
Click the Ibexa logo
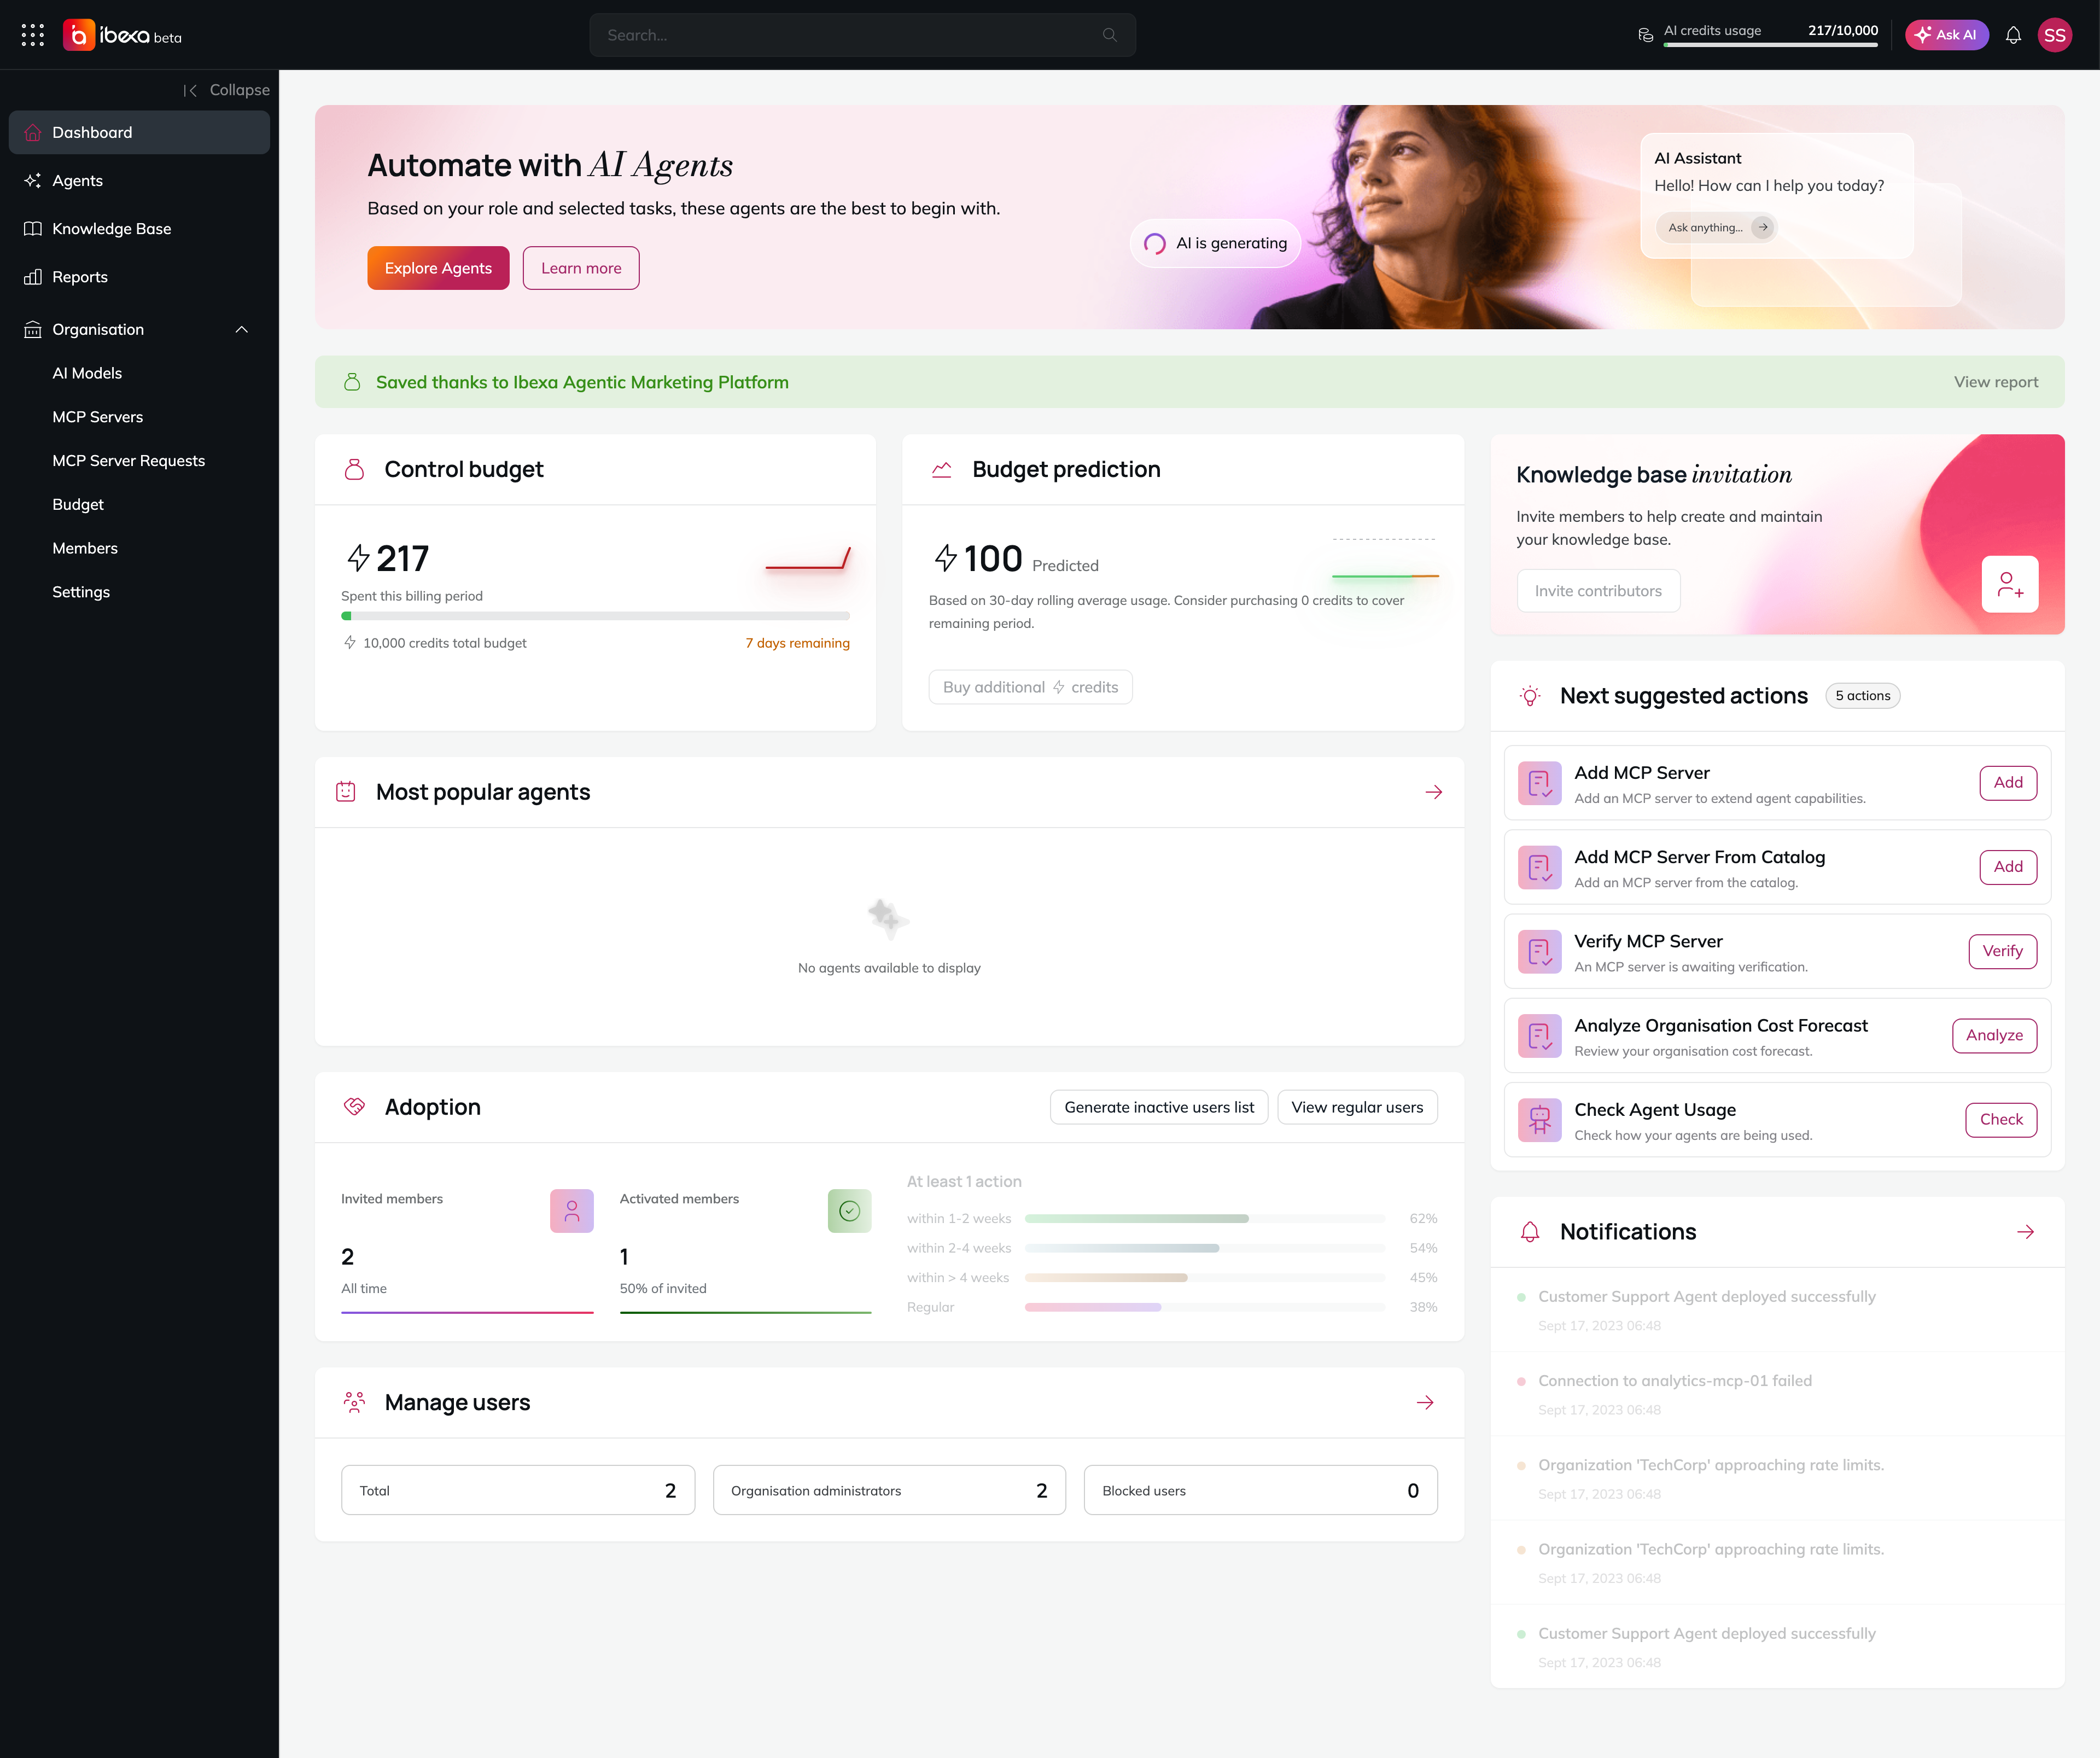coord(122,35)
